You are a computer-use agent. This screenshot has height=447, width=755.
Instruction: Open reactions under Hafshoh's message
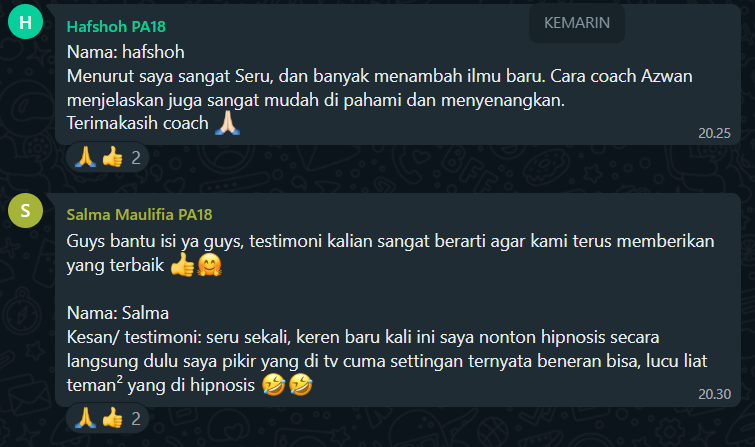(107, 157)
